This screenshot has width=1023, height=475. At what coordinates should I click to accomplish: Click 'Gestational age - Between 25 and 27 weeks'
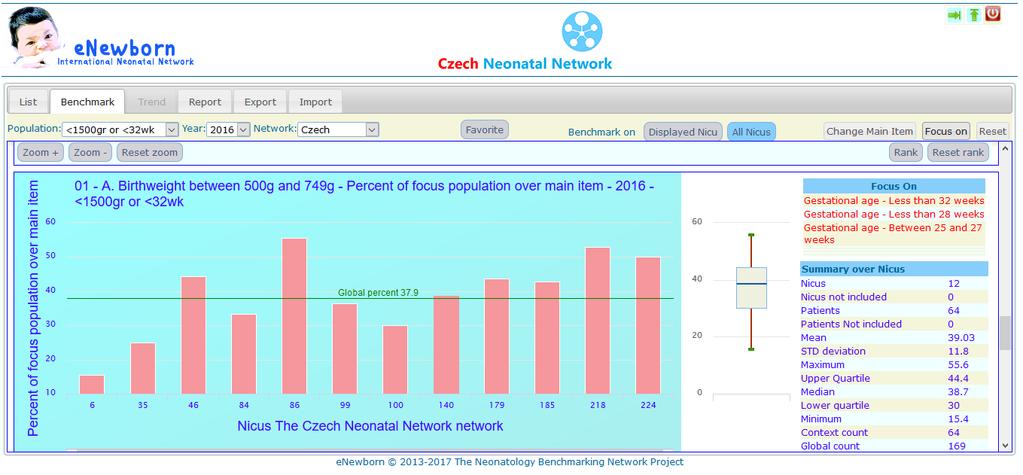click(x=894, y=234)
